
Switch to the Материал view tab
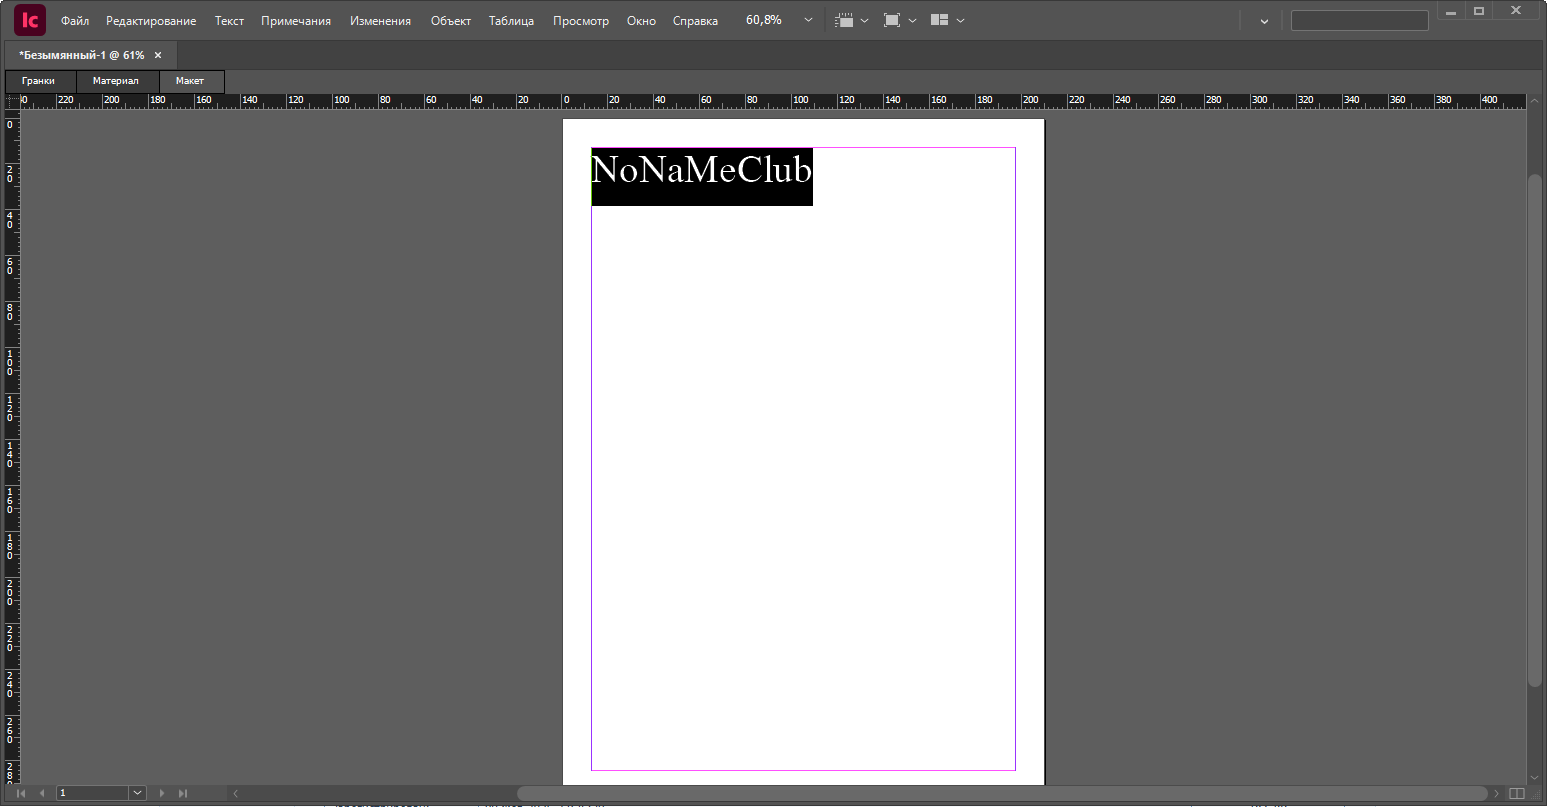pyautogui.click(x=116, y=81)
